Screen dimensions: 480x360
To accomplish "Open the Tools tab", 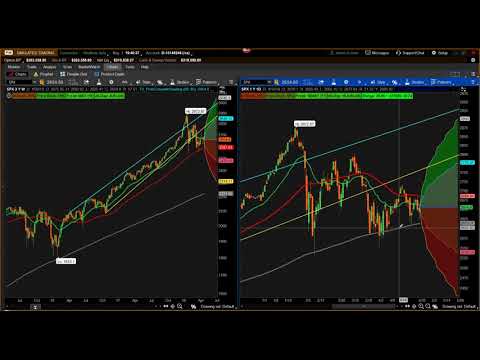I will pos(130,67).
